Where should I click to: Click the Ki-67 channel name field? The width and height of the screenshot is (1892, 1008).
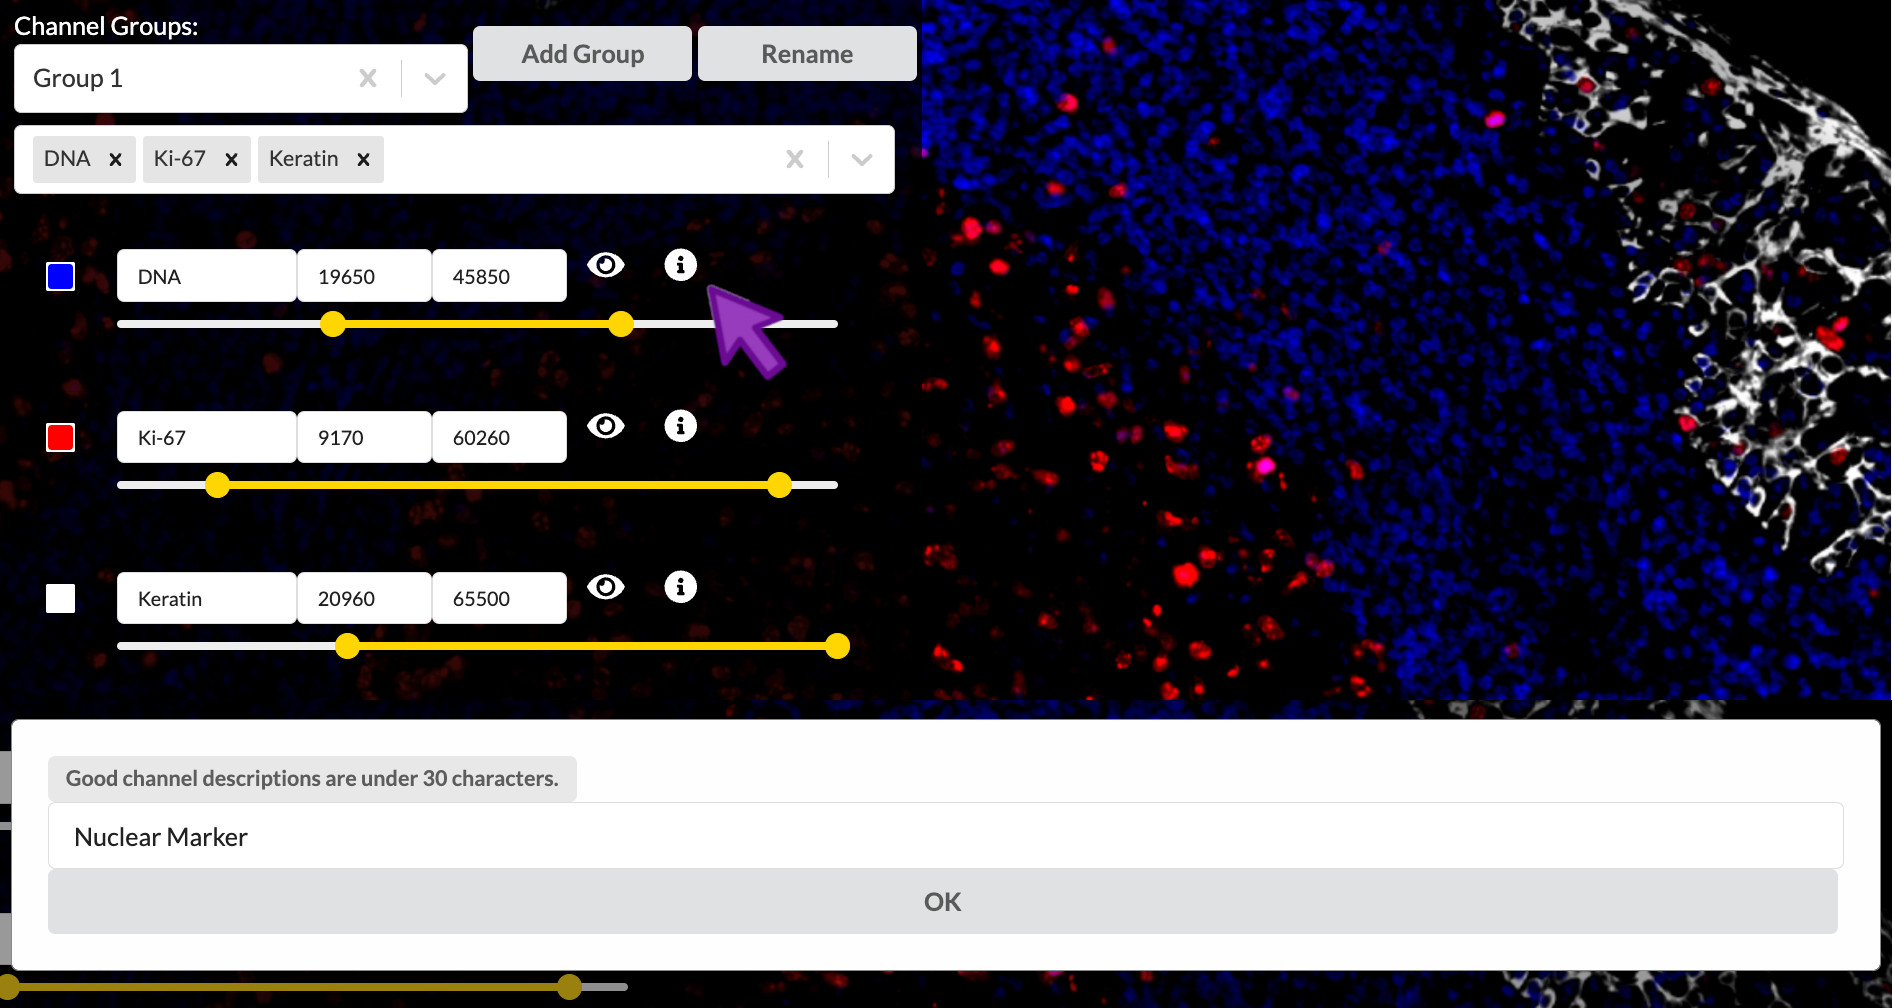207,437
